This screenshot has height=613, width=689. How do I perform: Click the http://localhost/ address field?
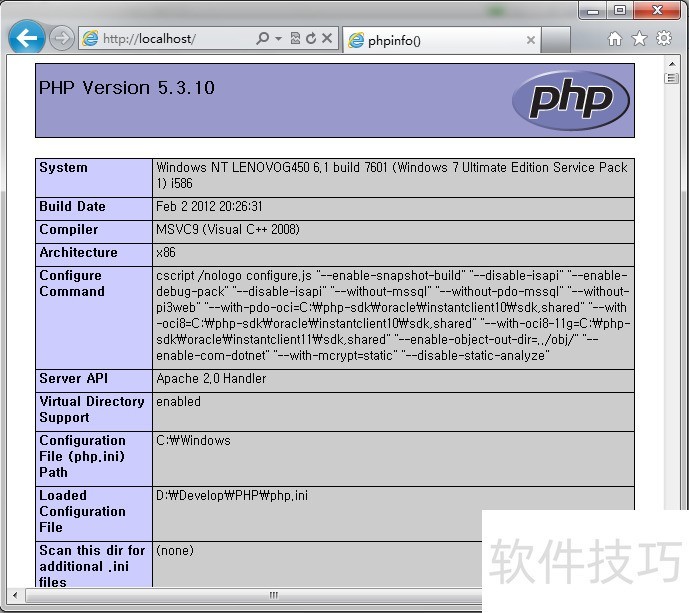(x=170, y=39)
